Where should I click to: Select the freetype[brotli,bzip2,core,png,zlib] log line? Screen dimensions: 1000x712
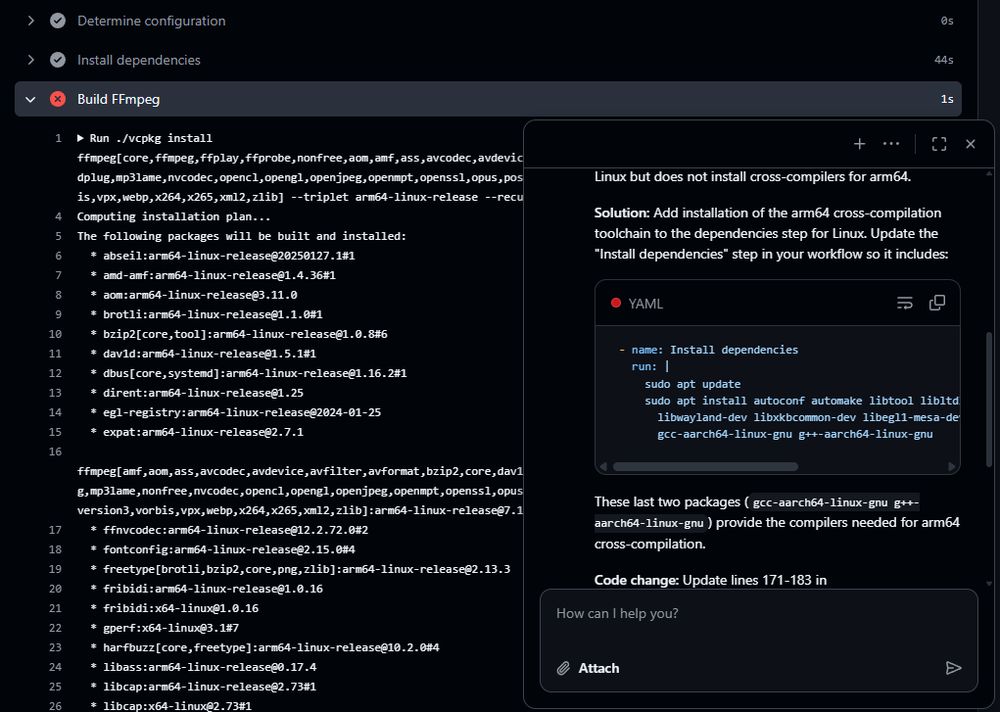tap(300, 569)
